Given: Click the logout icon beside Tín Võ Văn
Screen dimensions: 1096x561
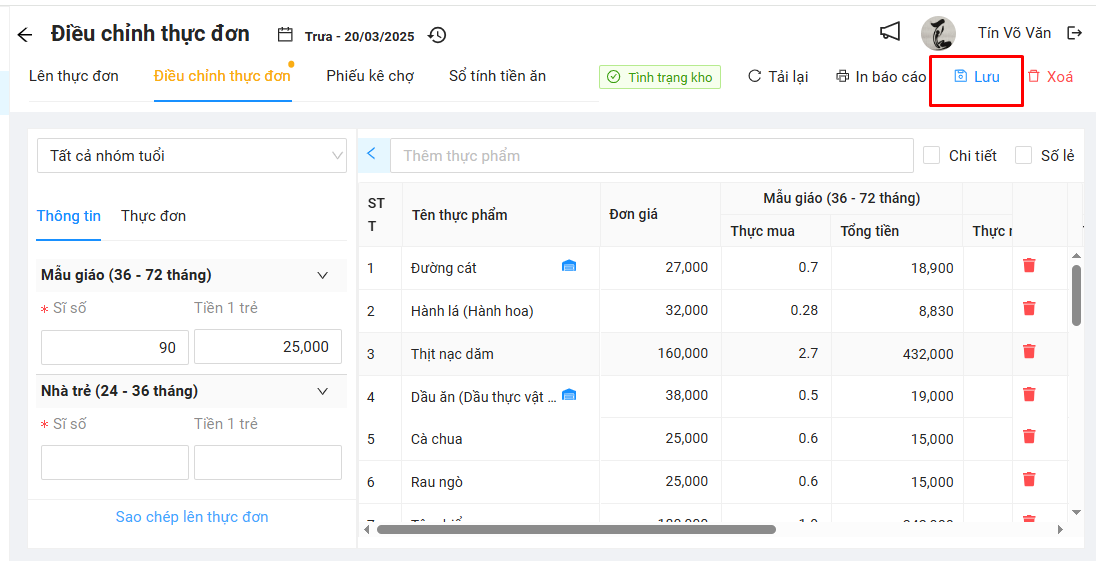Looking at the screenshot, I should point(1075,33).
